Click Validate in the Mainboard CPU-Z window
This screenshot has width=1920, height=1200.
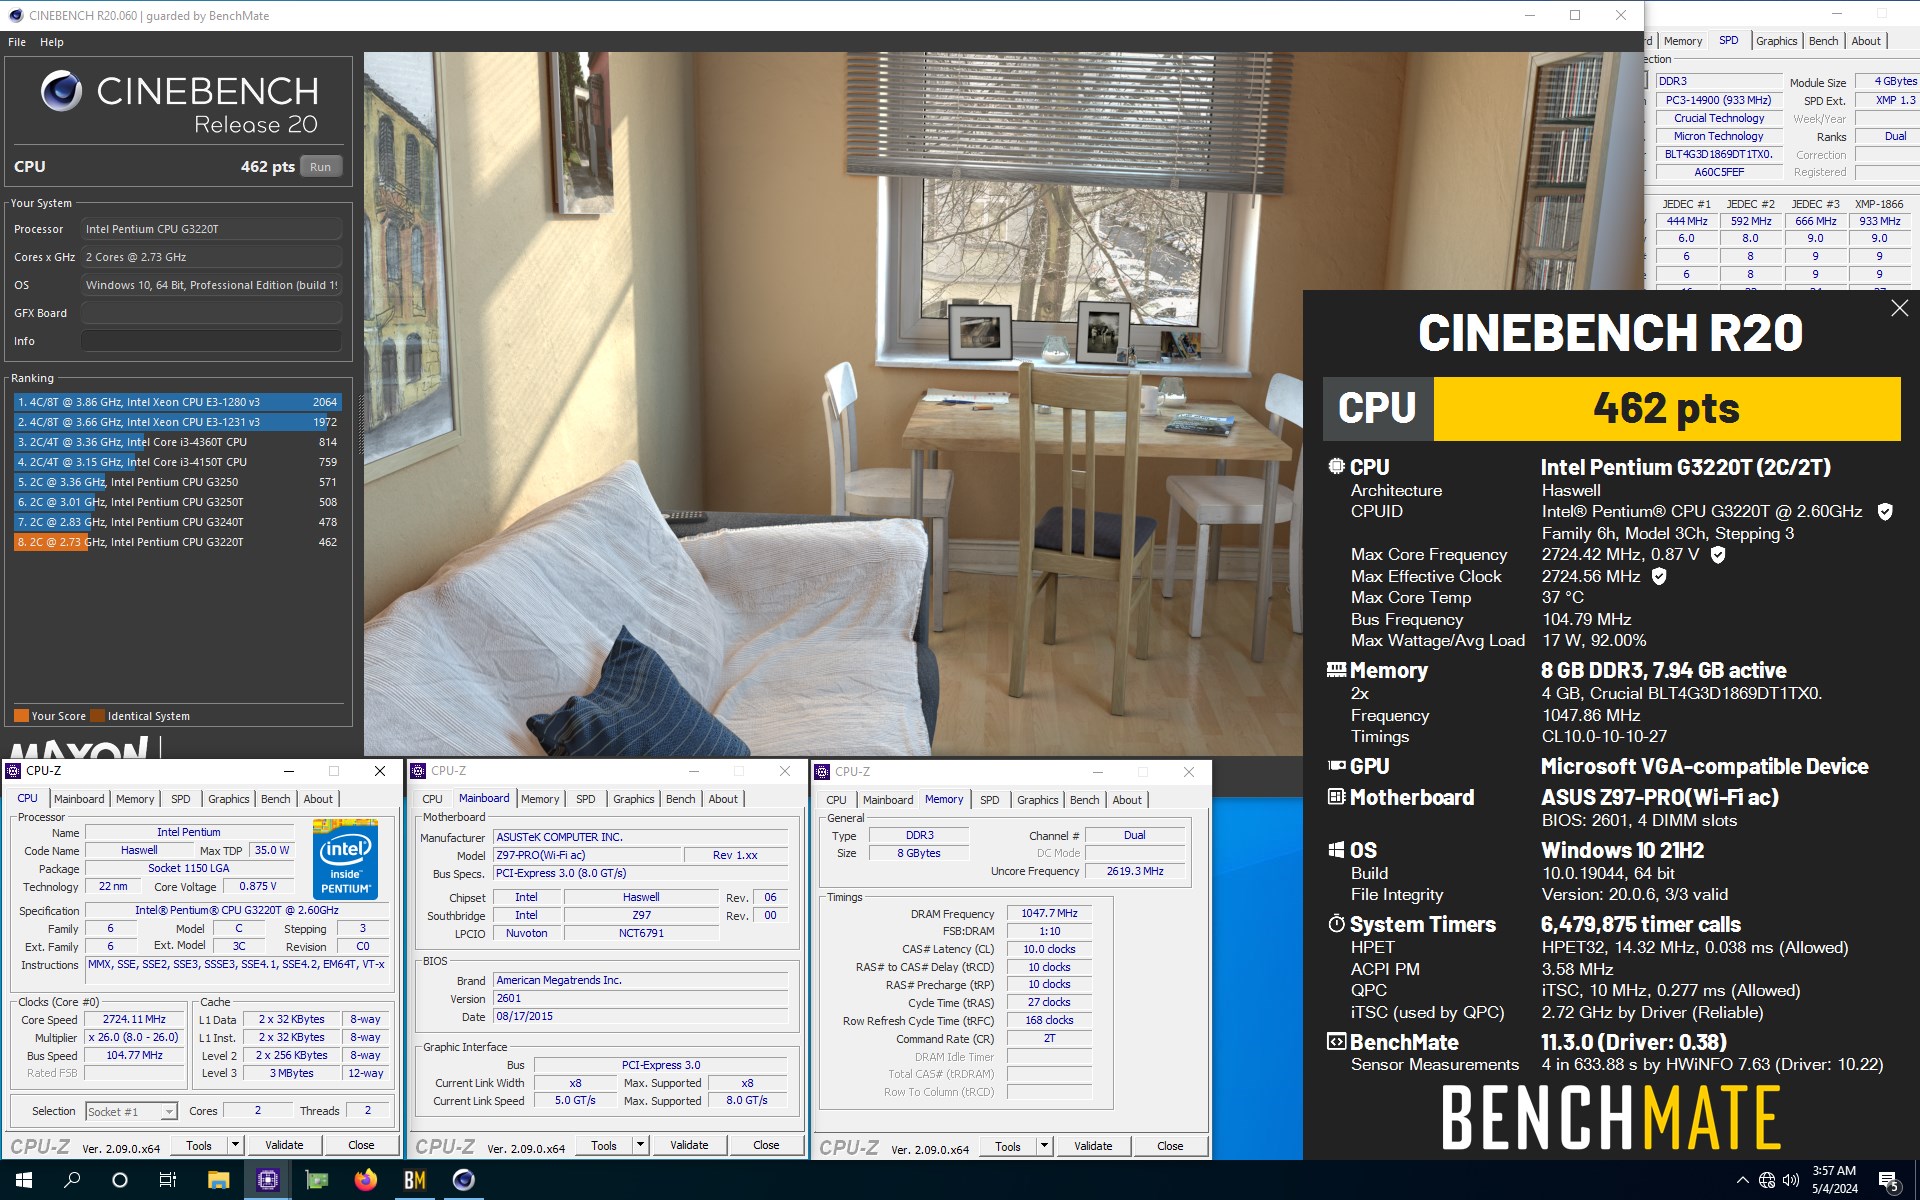(689, 1145)
